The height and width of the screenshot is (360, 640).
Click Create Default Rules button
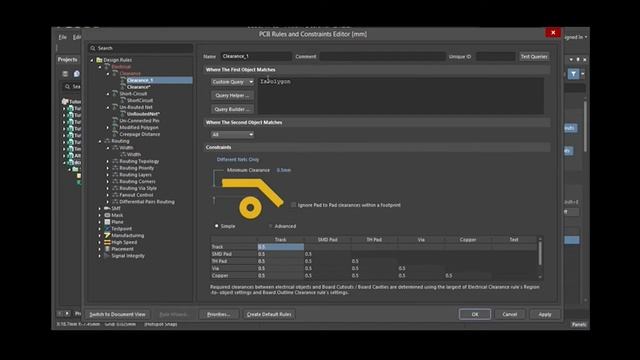269,314
